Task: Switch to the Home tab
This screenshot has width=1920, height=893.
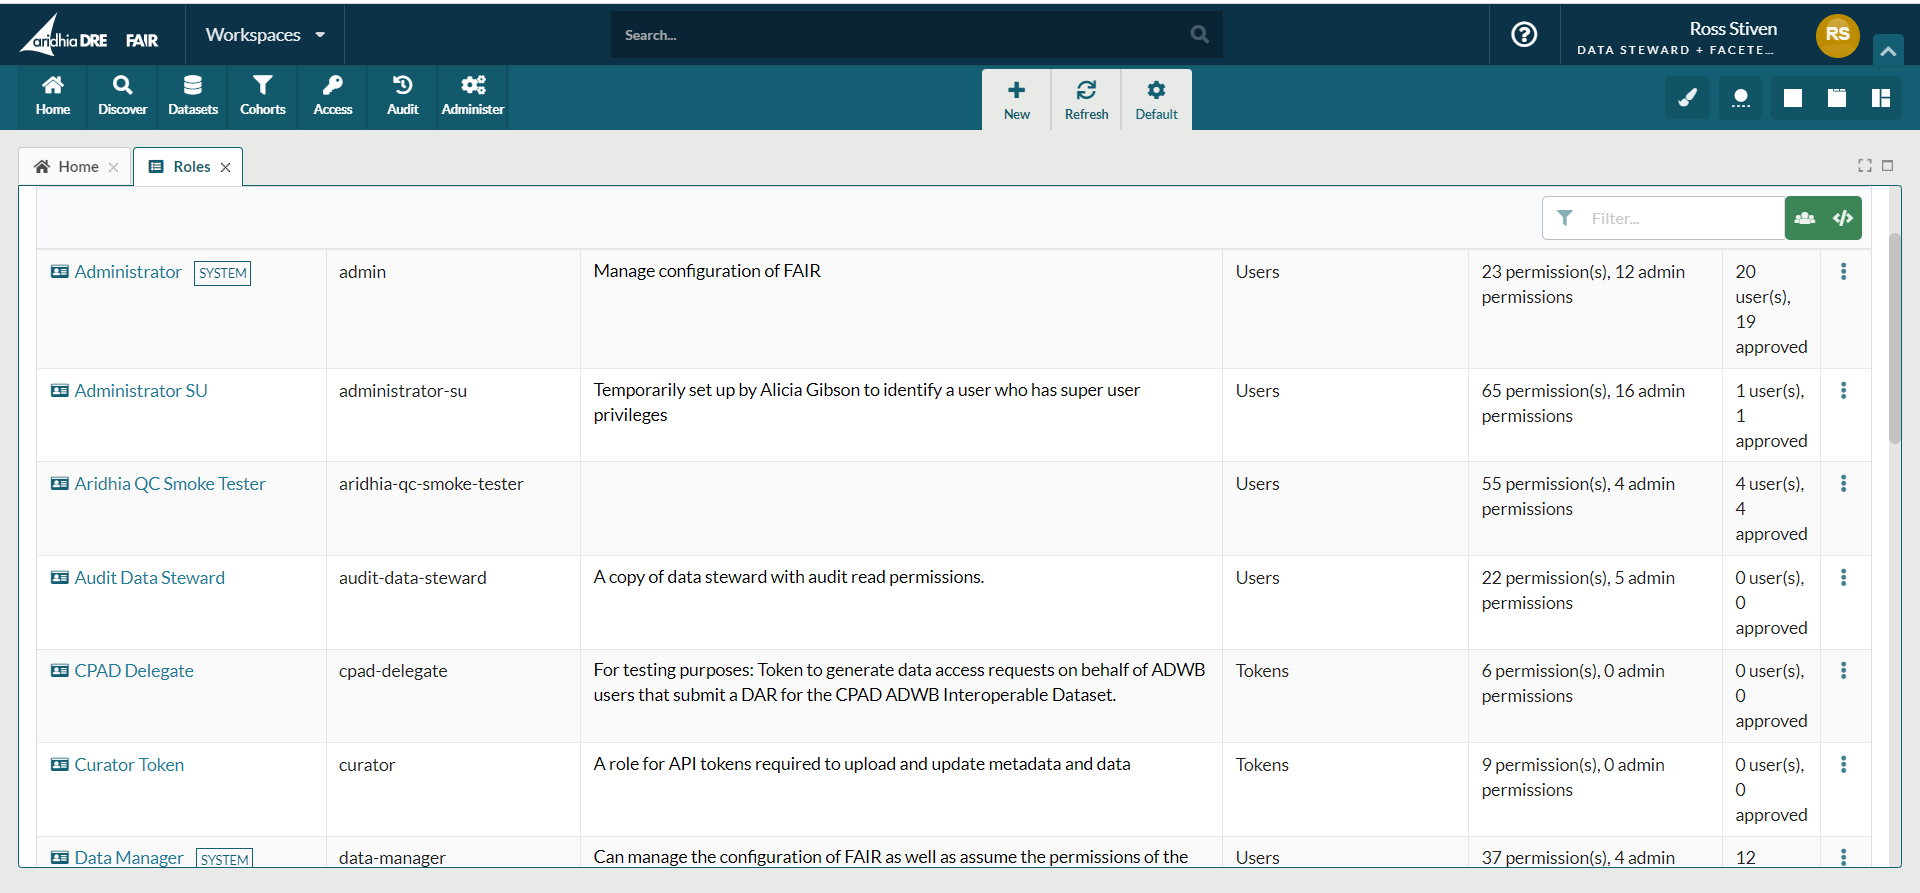Action: click(68, 167)
